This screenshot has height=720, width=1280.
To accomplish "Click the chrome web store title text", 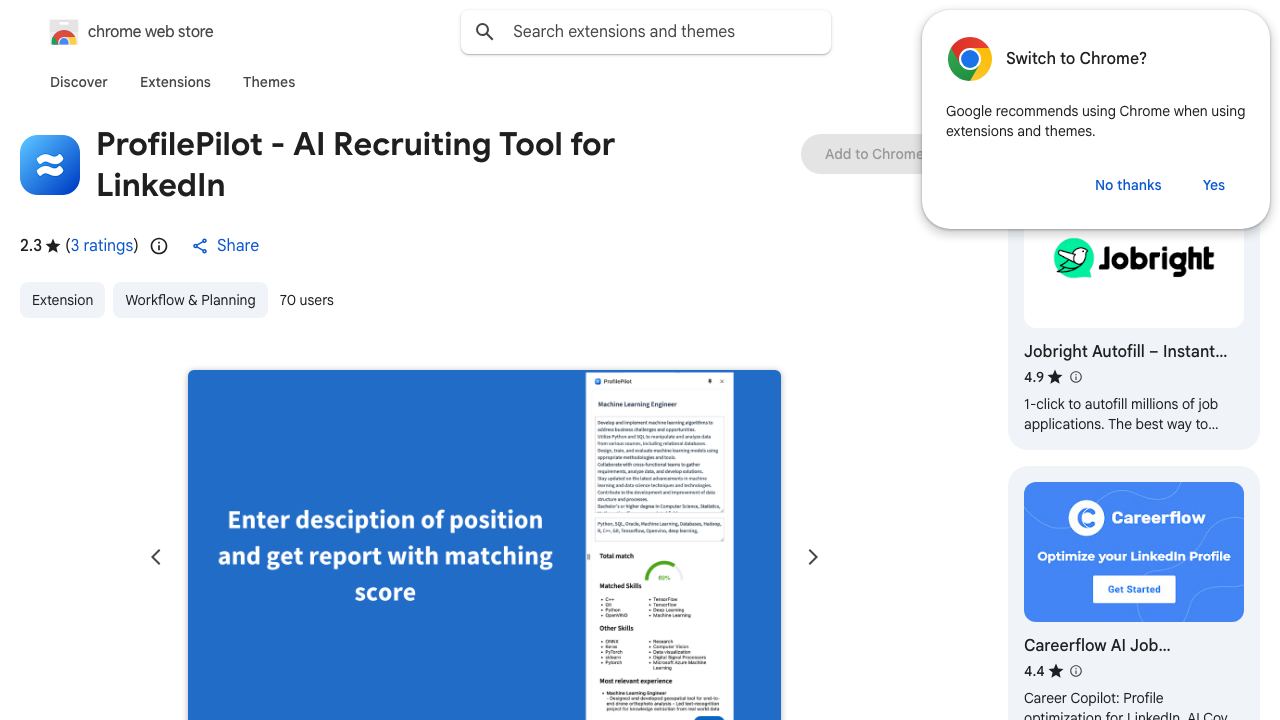I will click(x=151, y=32).
